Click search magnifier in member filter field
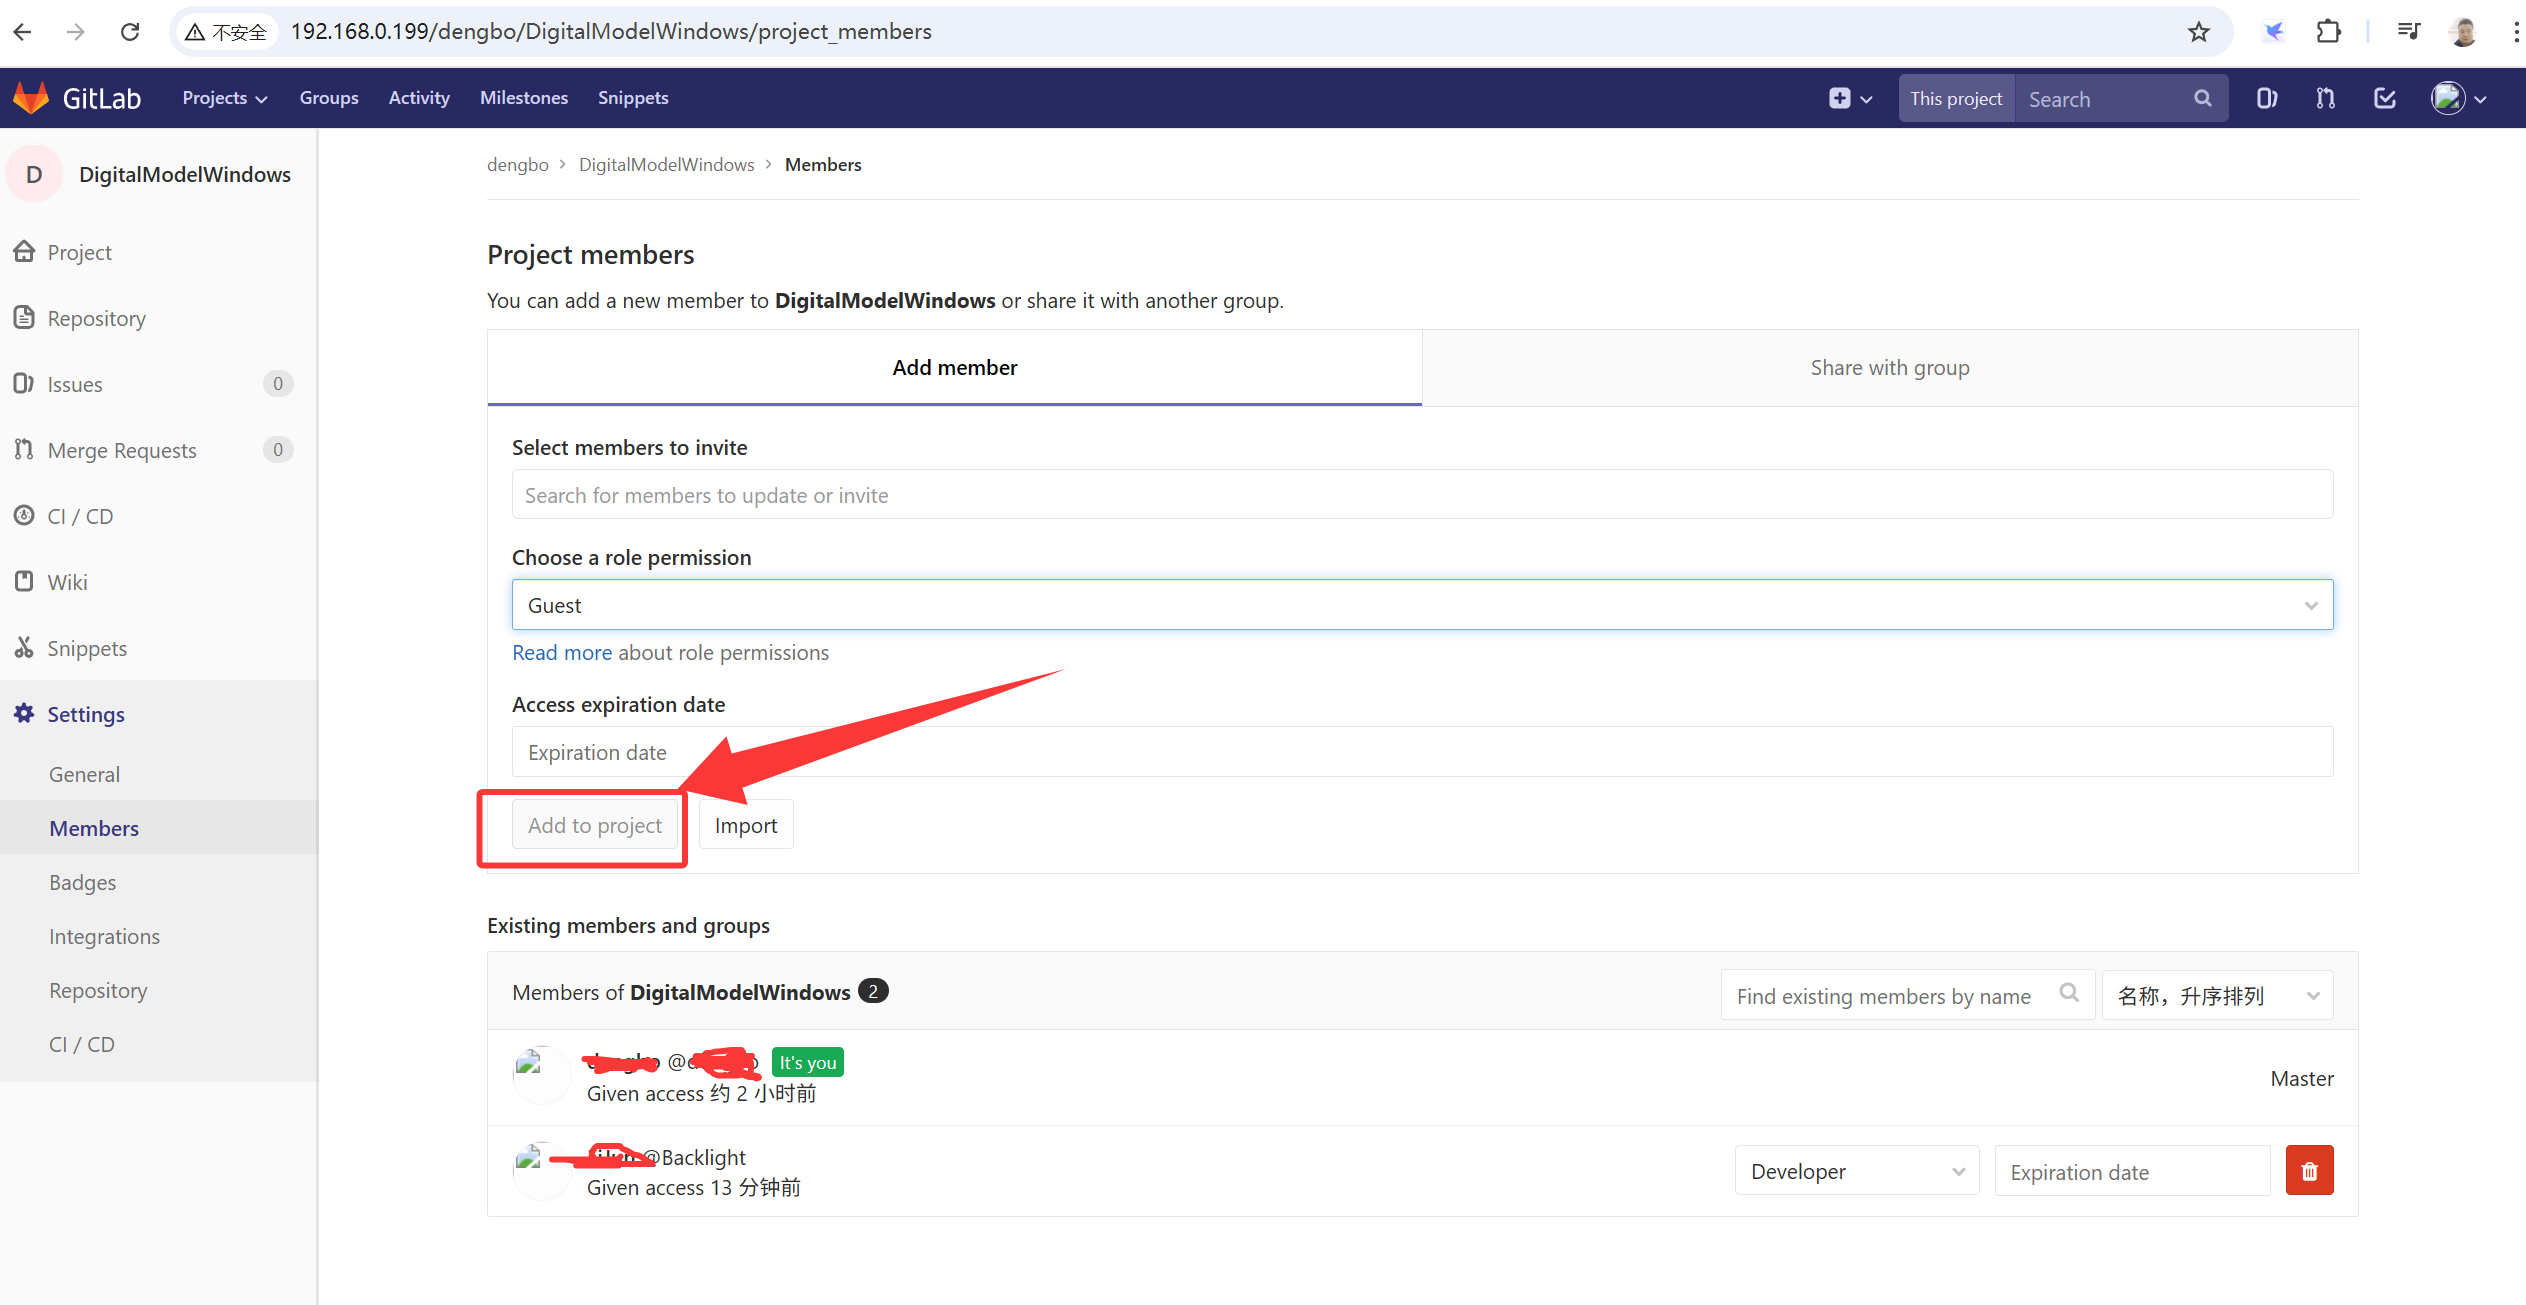Viewport: 2526px width, 1305px height. [x=2069, y=993]
